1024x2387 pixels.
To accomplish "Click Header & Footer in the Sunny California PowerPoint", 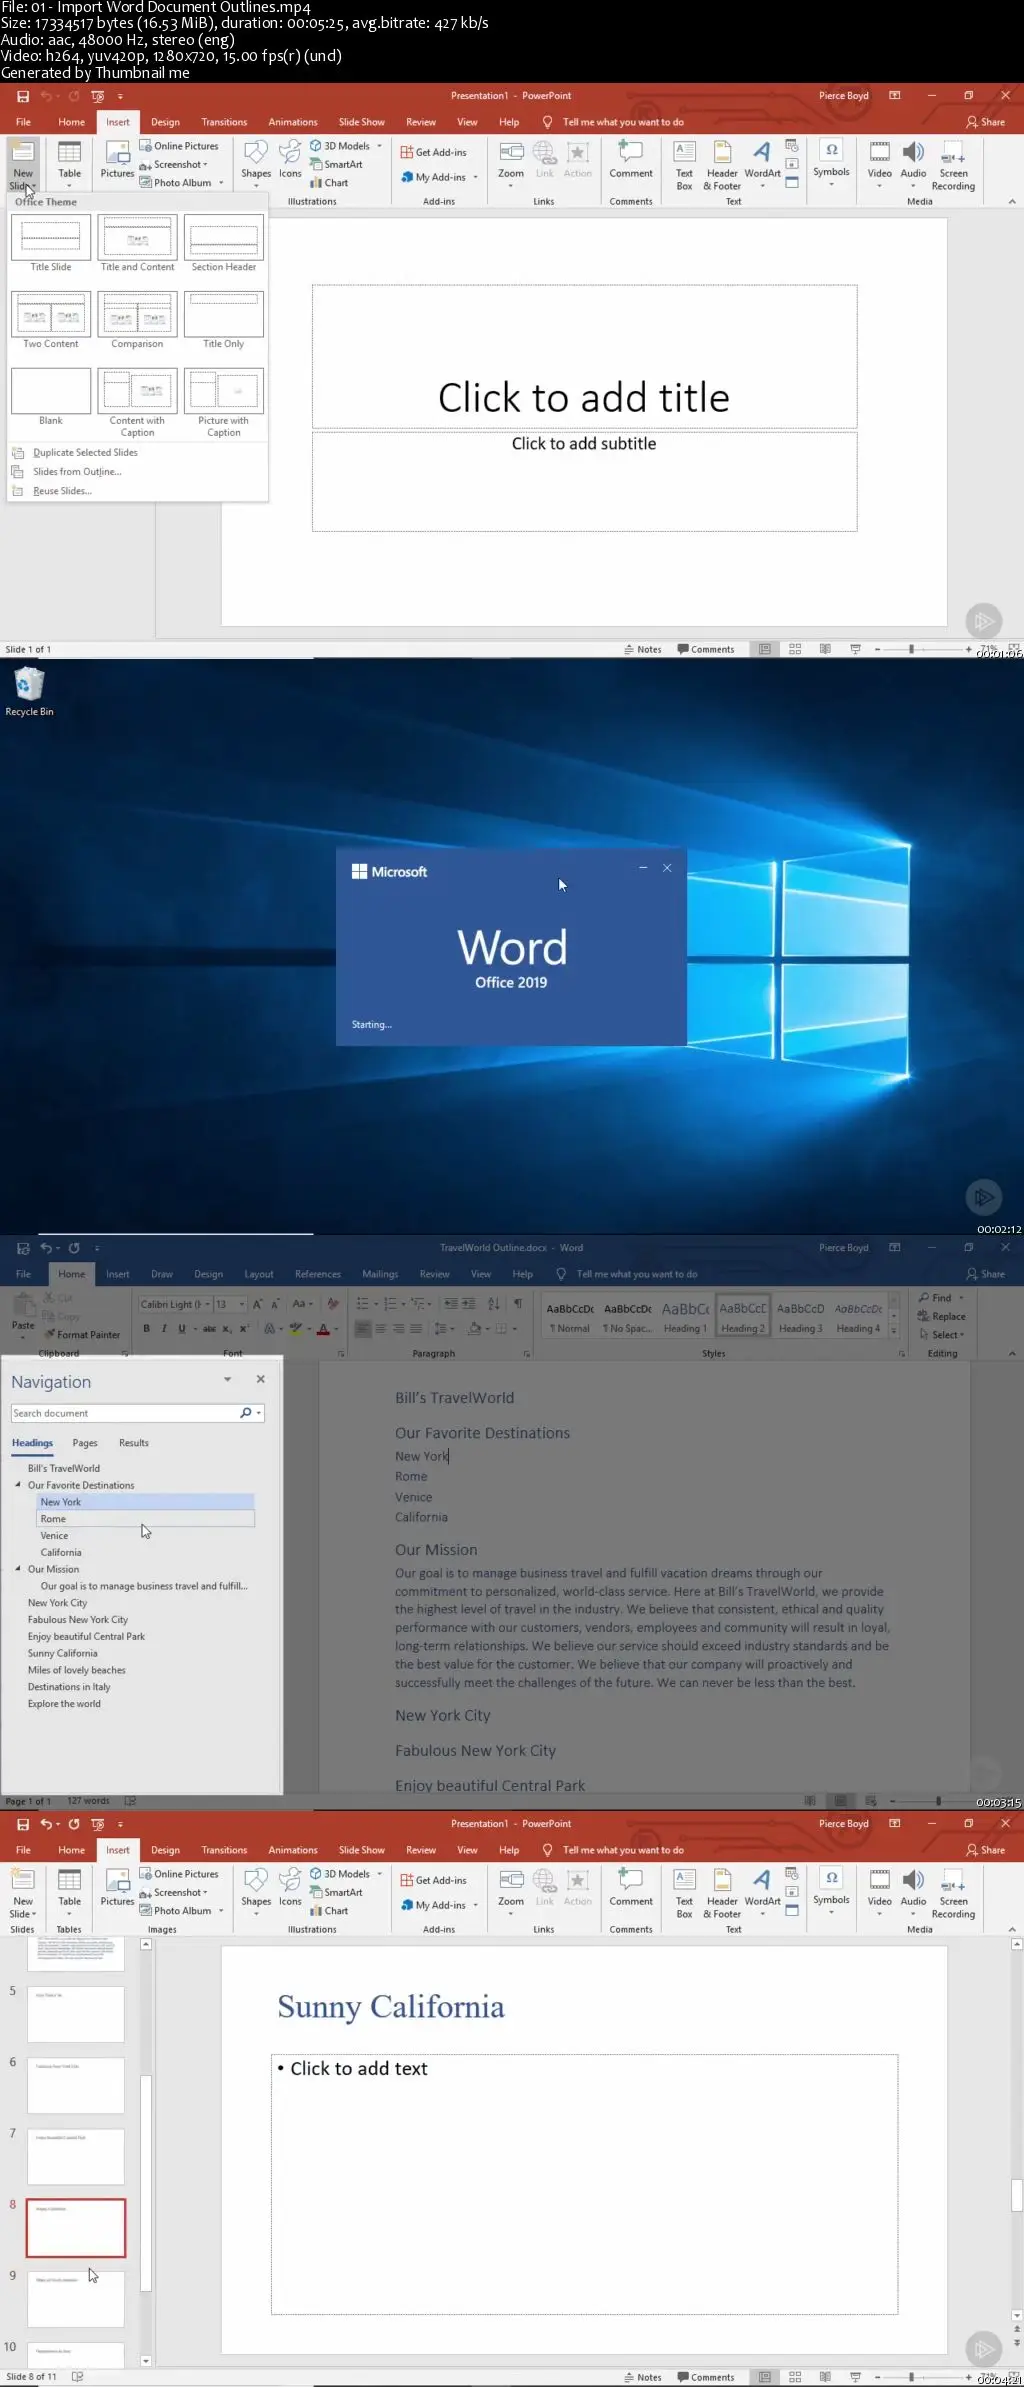I will 722,1894.
